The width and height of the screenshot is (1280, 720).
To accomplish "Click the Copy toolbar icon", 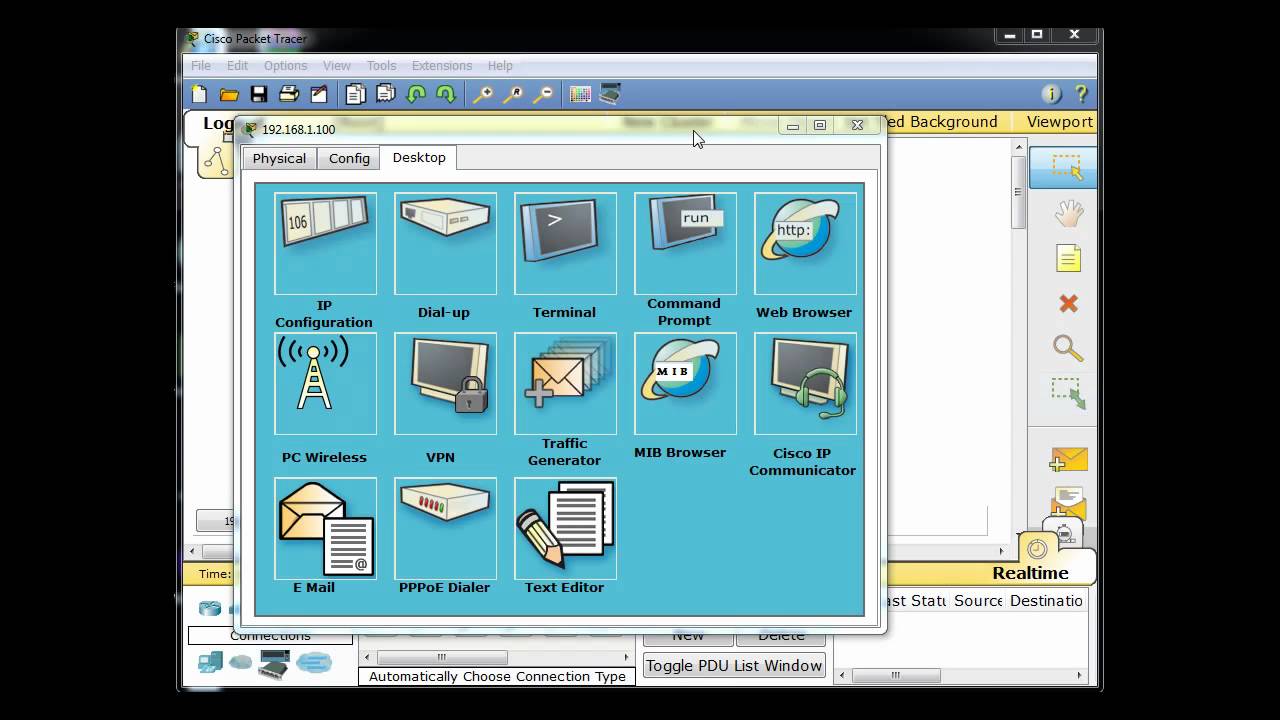I will click(355, 94).
